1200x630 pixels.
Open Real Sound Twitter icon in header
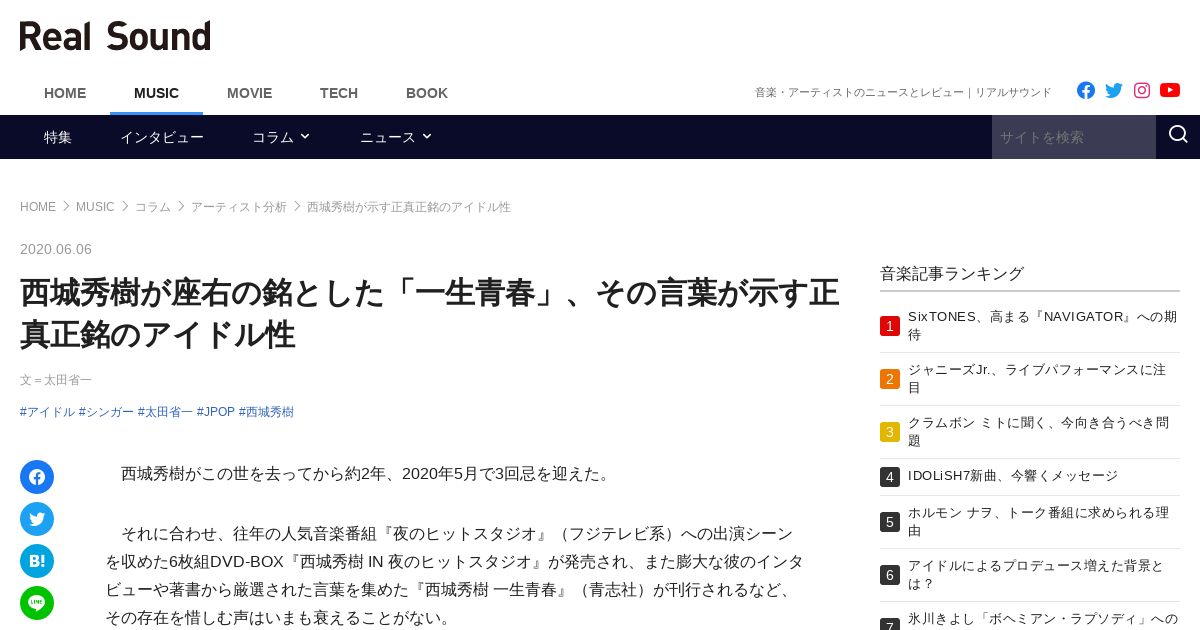1114,90
